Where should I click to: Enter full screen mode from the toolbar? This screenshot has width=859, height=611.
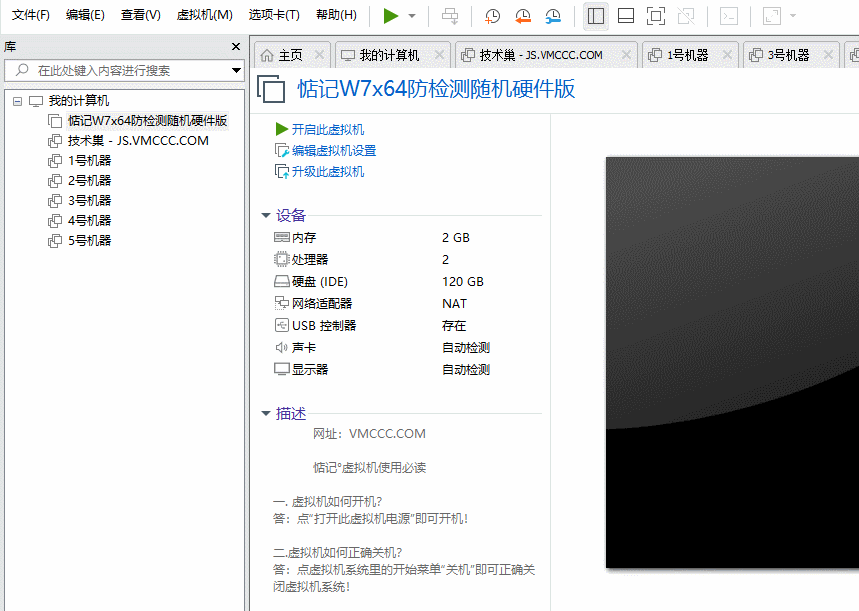point(655,16)
